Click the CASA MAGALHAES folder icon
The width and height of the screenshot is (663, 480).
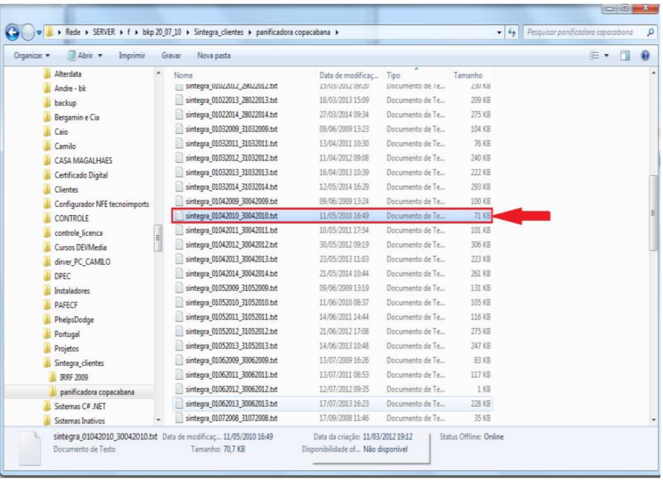pos(46,160)
